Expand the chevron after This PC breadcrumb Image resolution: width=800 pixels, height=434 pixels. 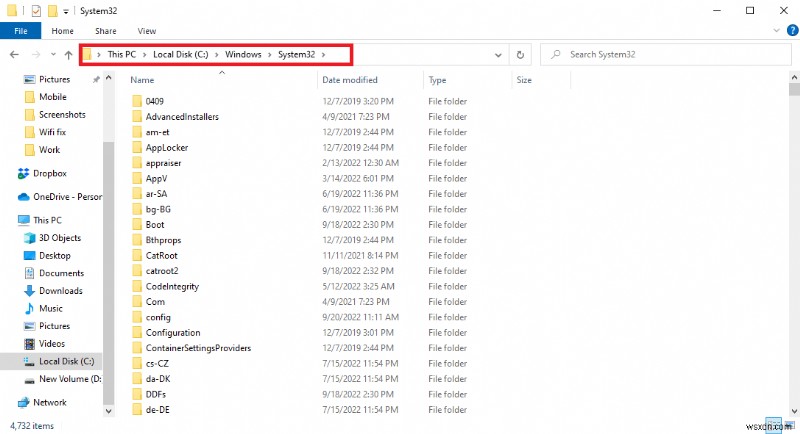[x=144, y=55]
